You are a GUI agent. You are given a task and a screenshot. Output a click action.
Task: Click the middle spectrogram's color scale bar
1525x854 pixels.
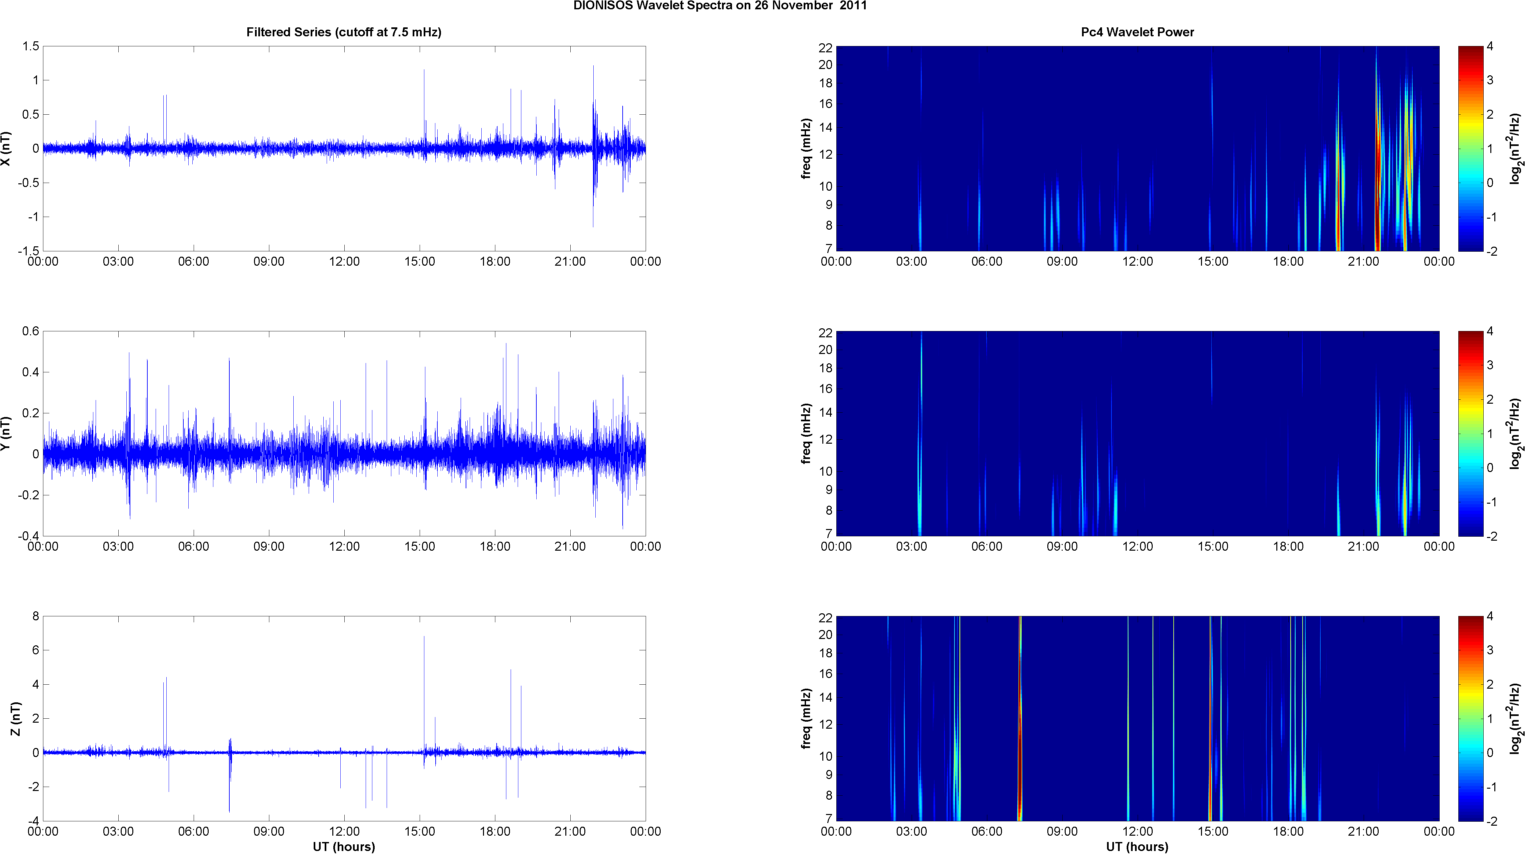[x=1470, y=433]
